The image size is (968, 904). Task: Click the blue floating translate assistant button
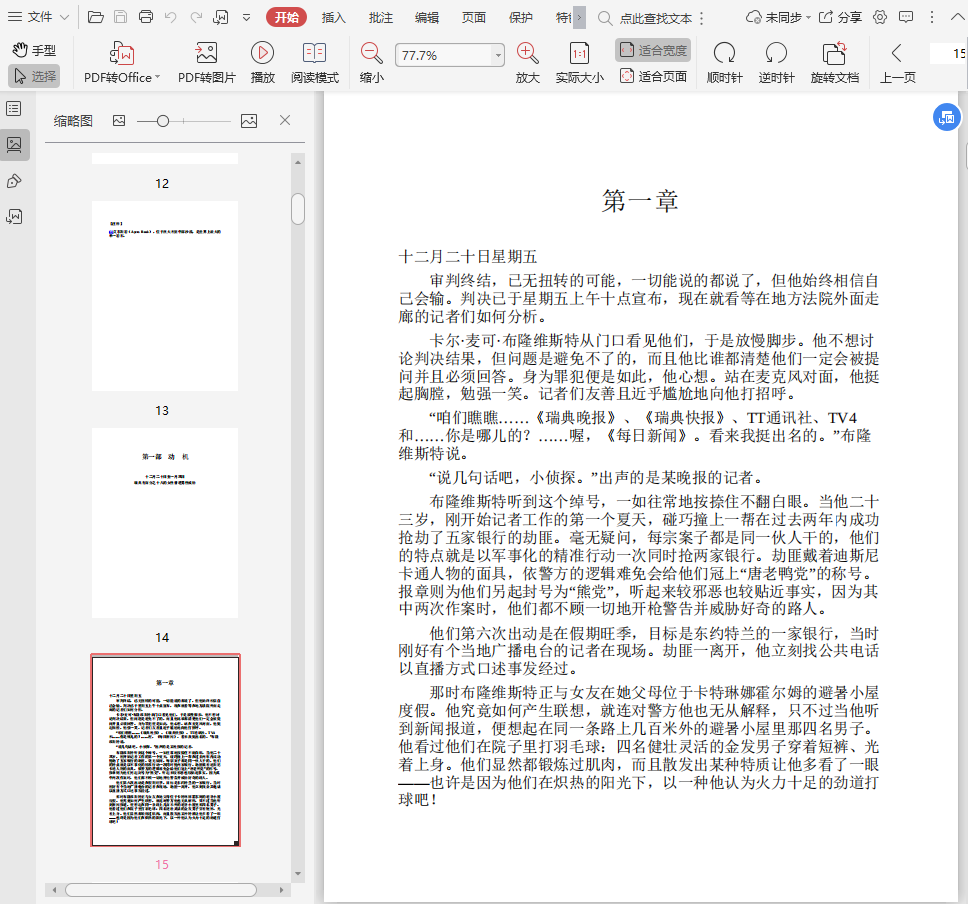946,117
